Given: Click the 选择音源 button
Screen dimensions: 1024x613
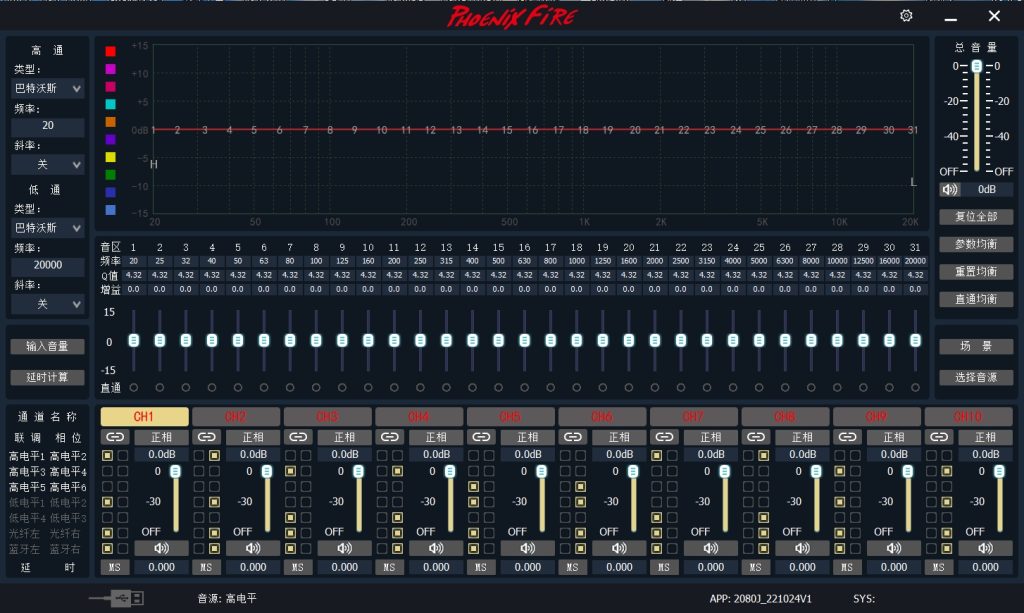Looking at the screenshot, I should pos(976,377).
